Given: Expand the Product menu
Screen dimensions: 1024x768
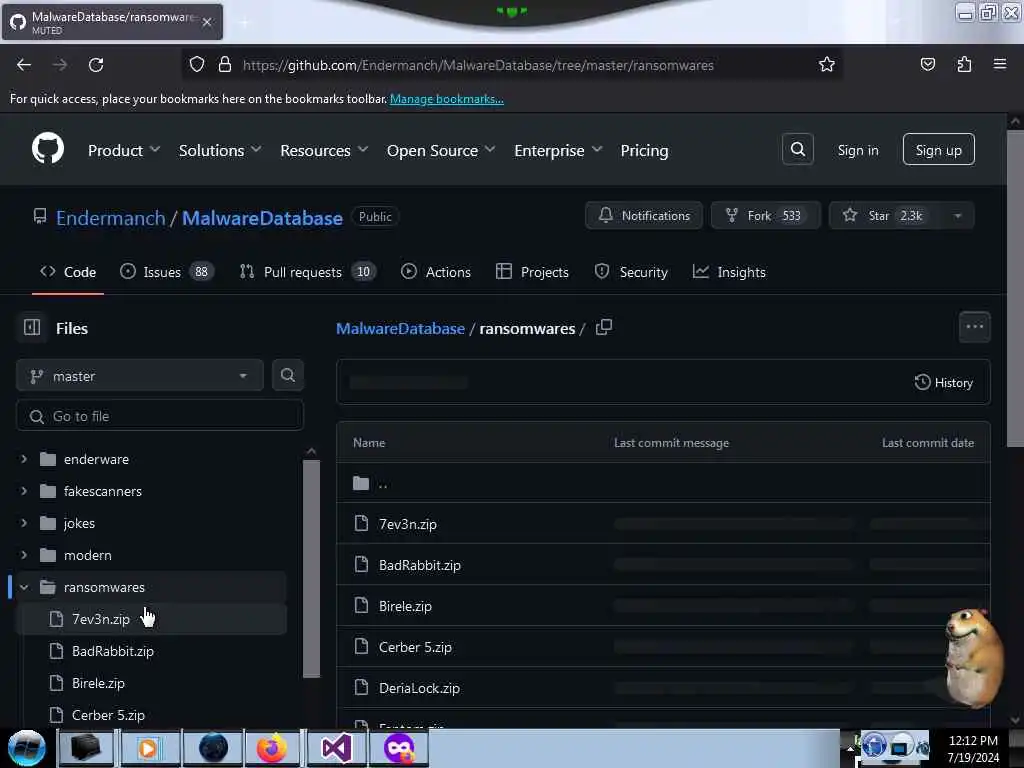Looking at the screenshot, I should 124,150.
